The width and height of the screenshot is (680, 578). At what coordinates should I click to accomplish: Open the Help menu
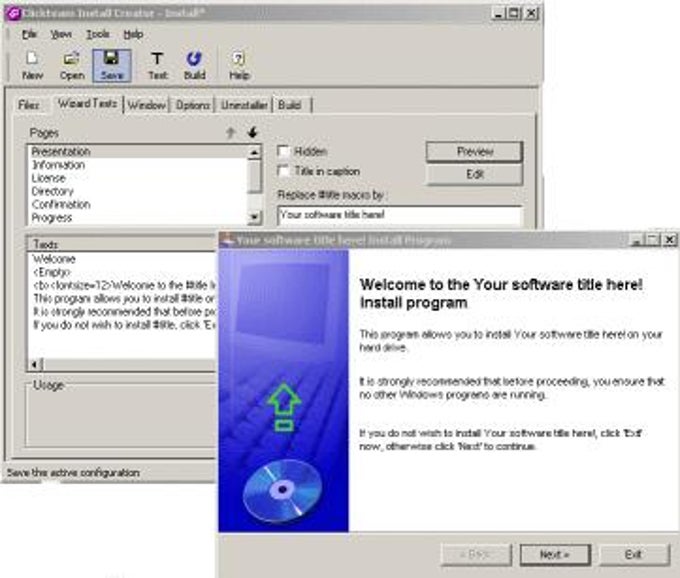[x=133, y=34]
